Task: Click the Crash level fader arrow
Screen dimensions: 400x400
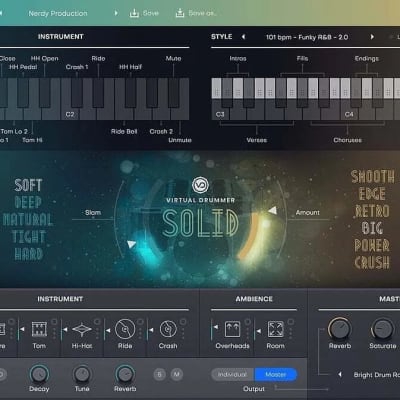Action: [151, 330]
